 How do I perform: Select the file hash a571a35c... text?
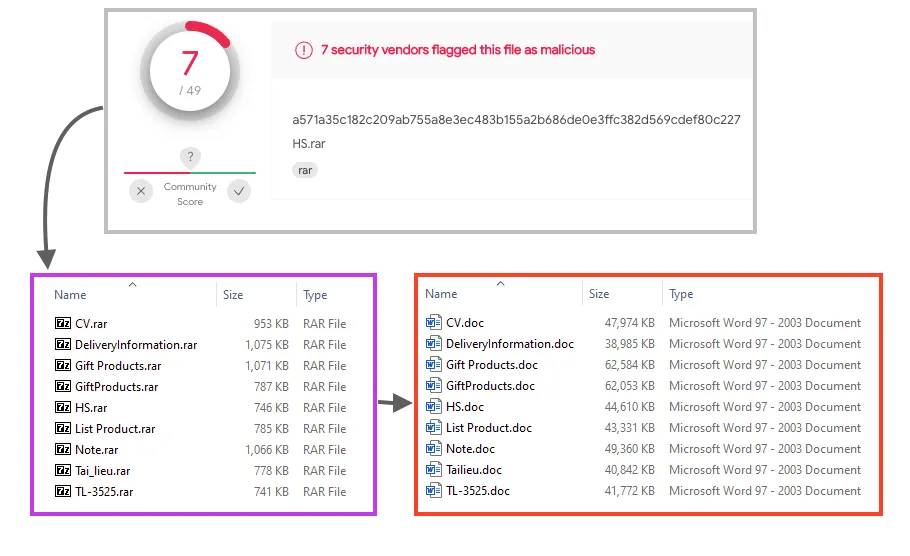pos(516,120)
